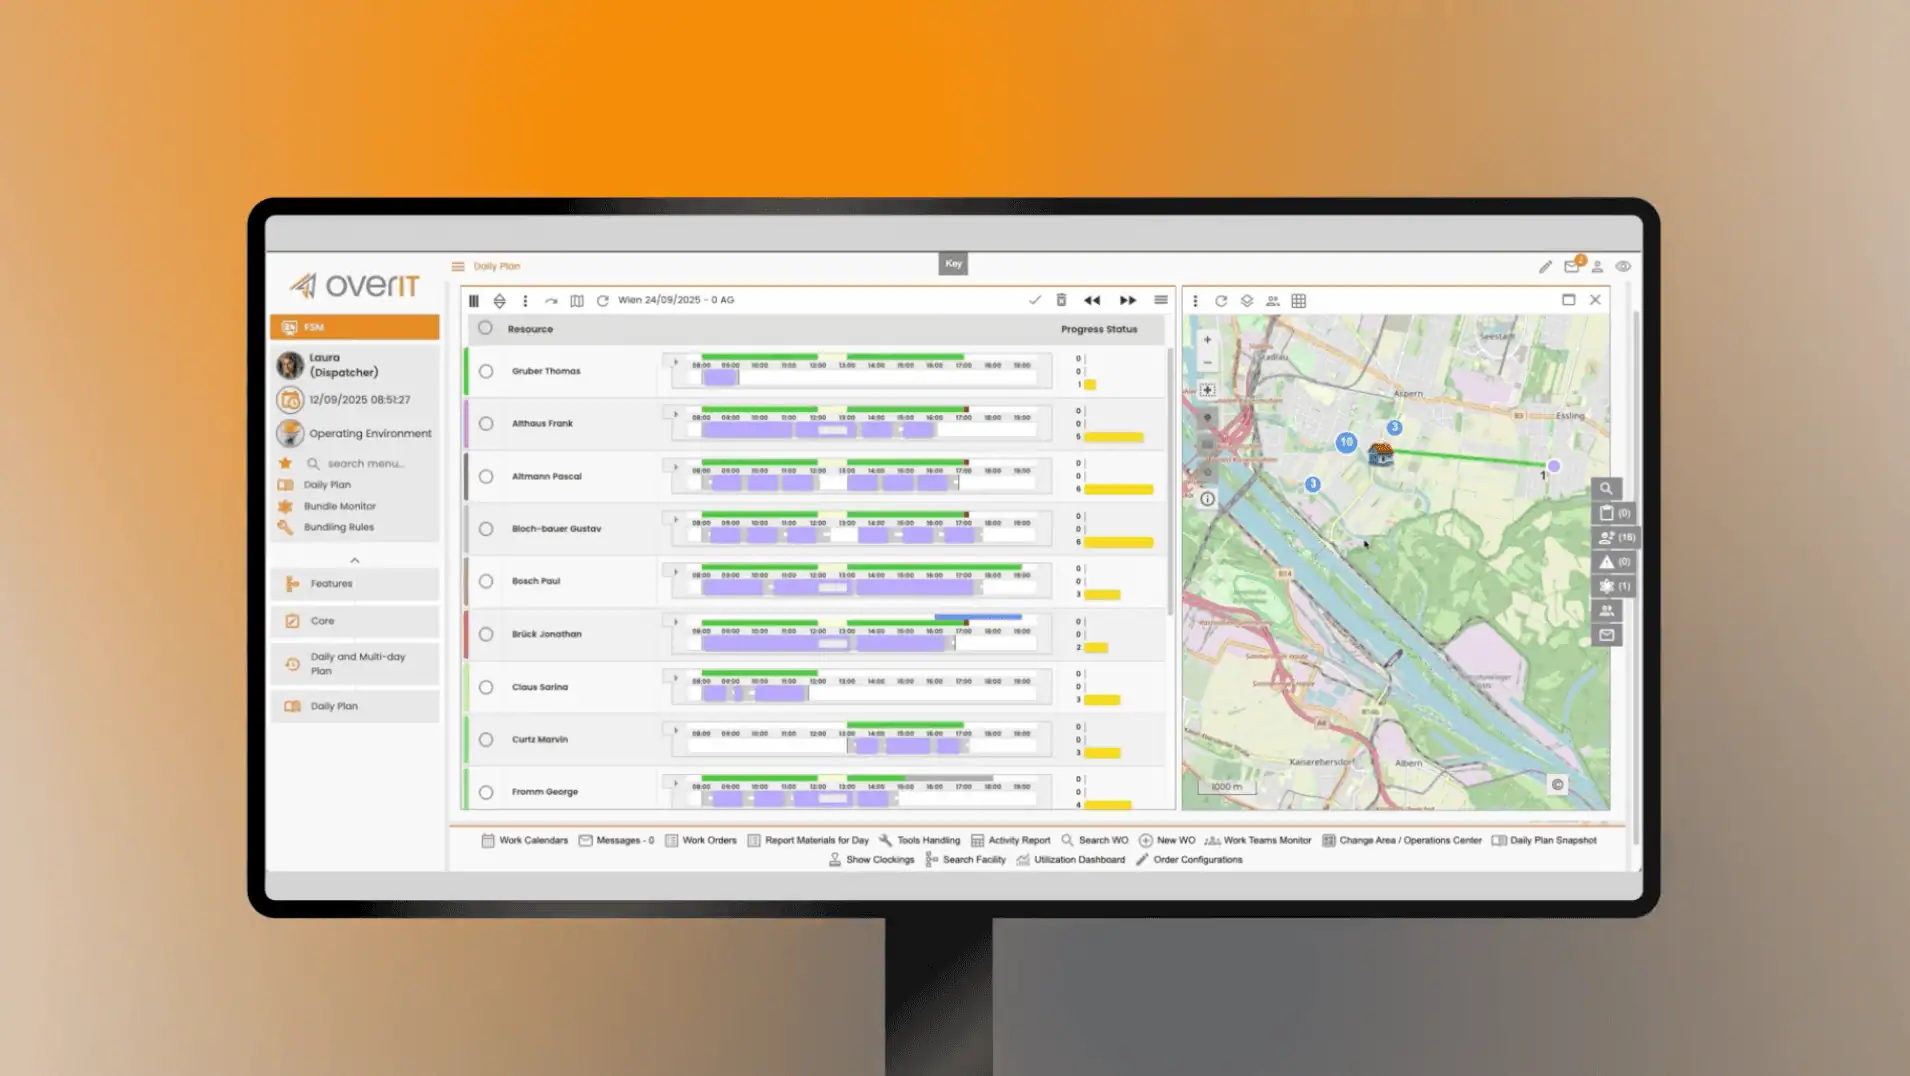
Task: Click the trash delete icon in gantt toolbar
Action: (1061, 300)
